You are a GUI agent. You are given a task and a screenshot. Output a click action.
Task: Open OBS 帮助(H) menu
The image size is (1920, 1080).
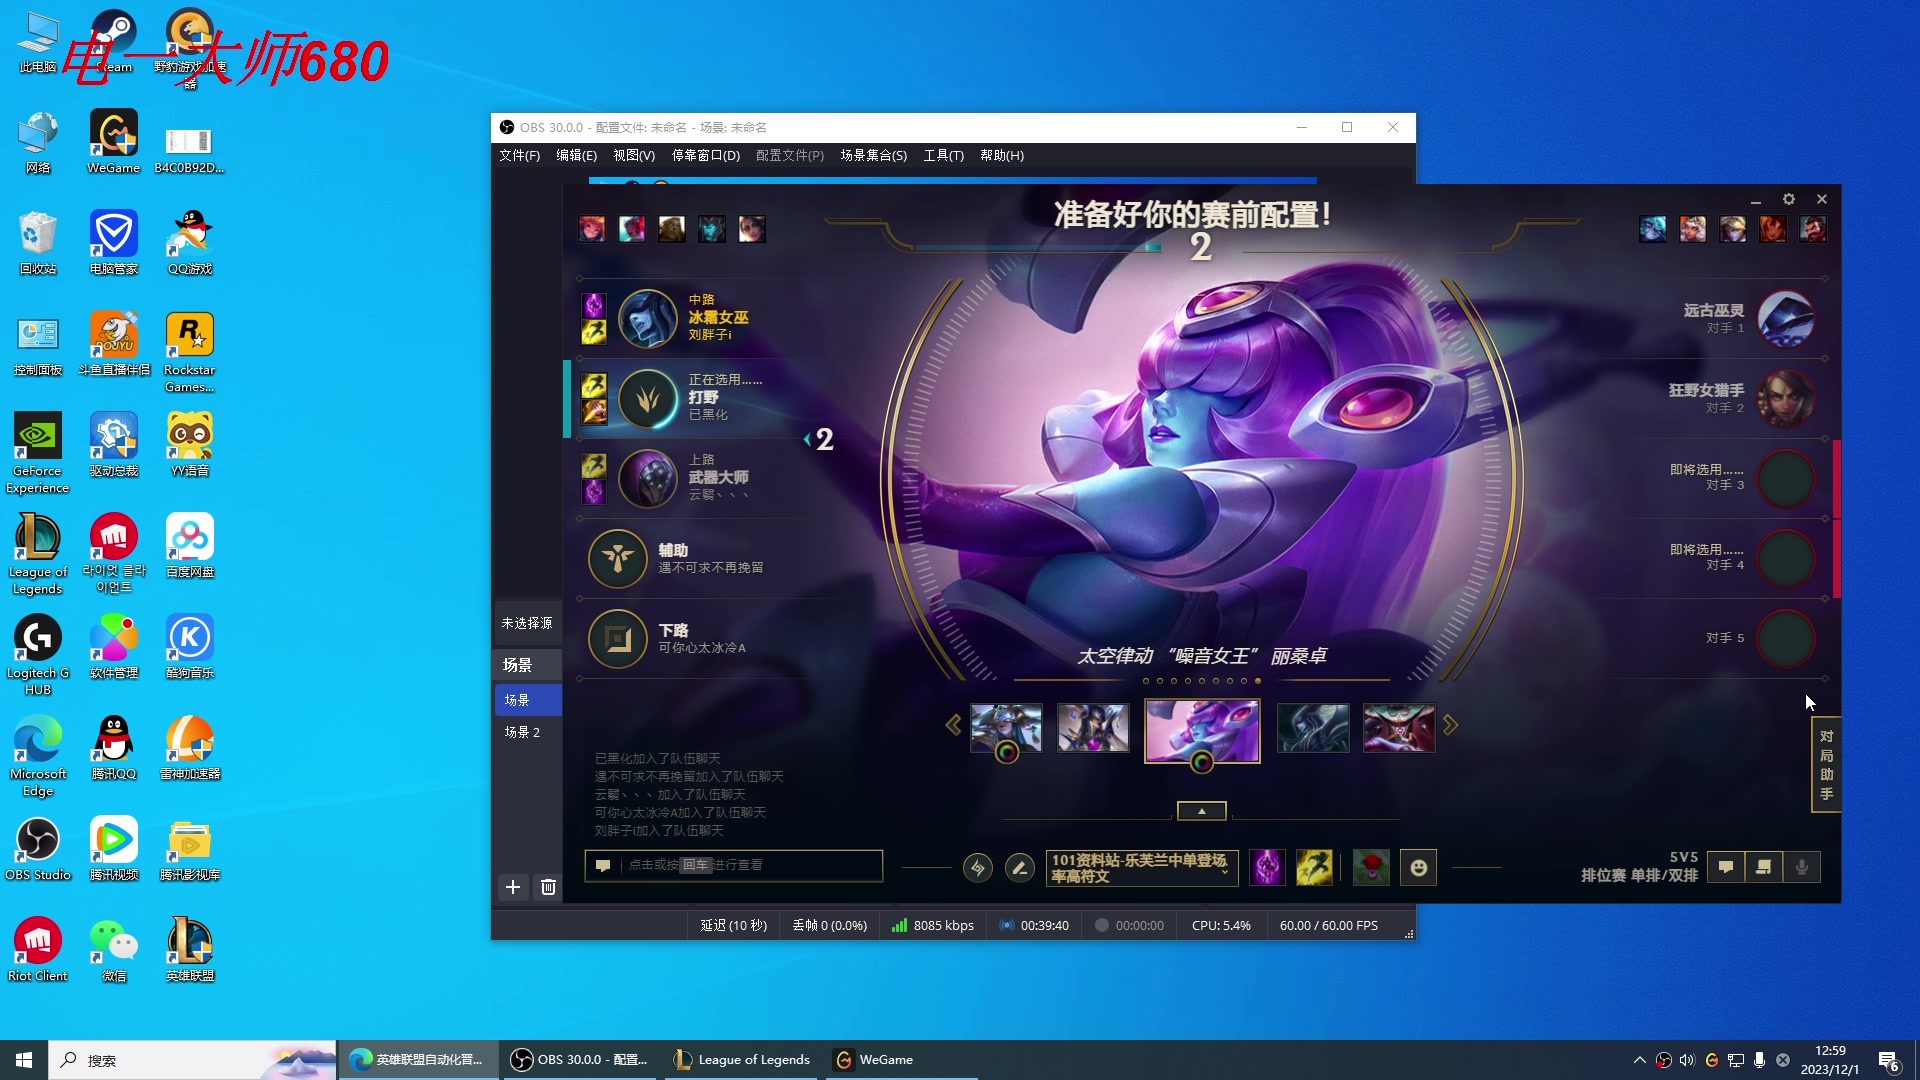[1002, 155]
